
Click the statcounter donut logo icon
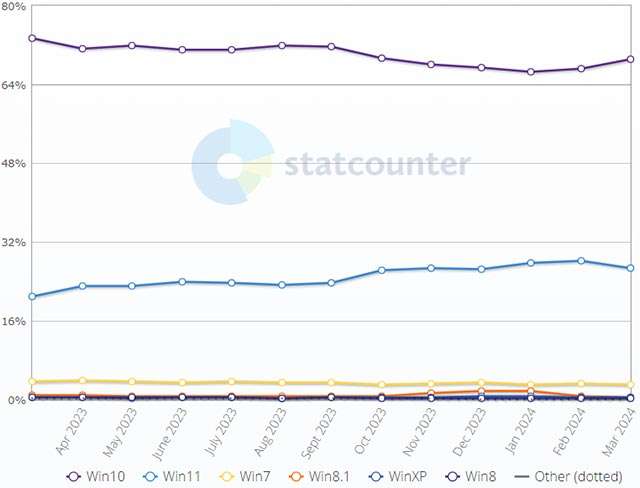(x=231, y=163)
